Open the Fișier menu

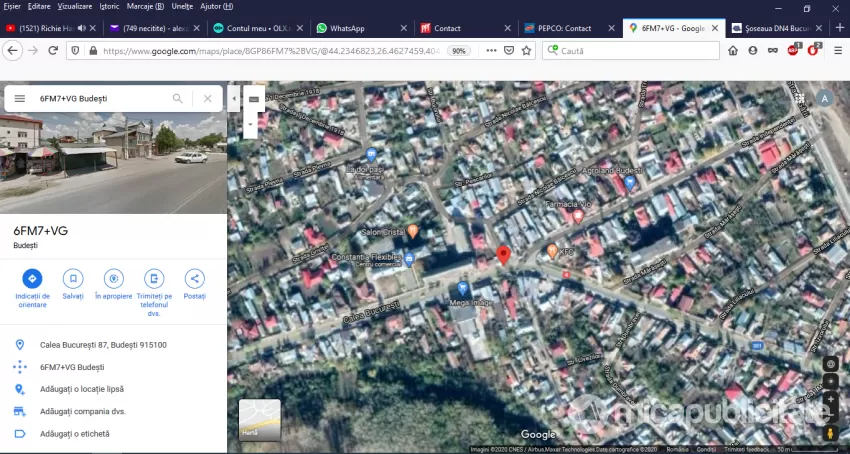12,7
